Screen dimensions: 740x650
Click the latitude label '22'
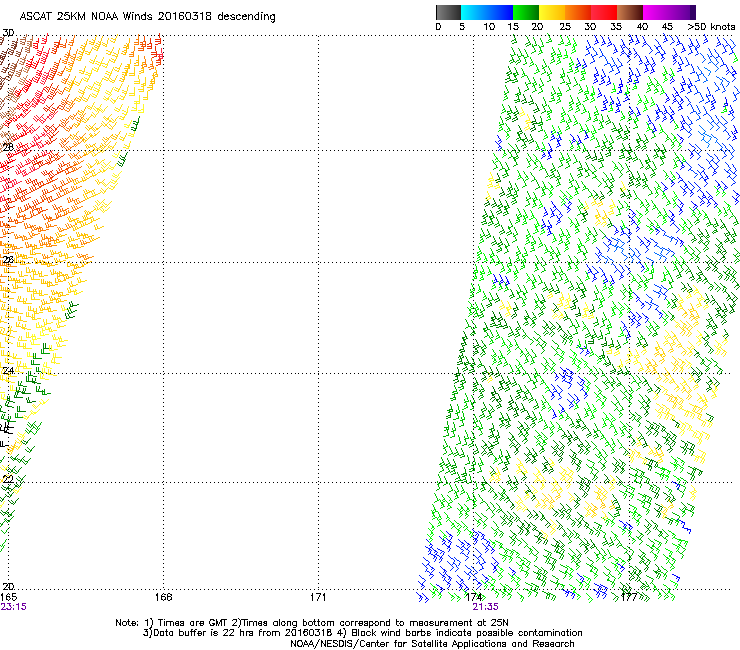(8, 479)
